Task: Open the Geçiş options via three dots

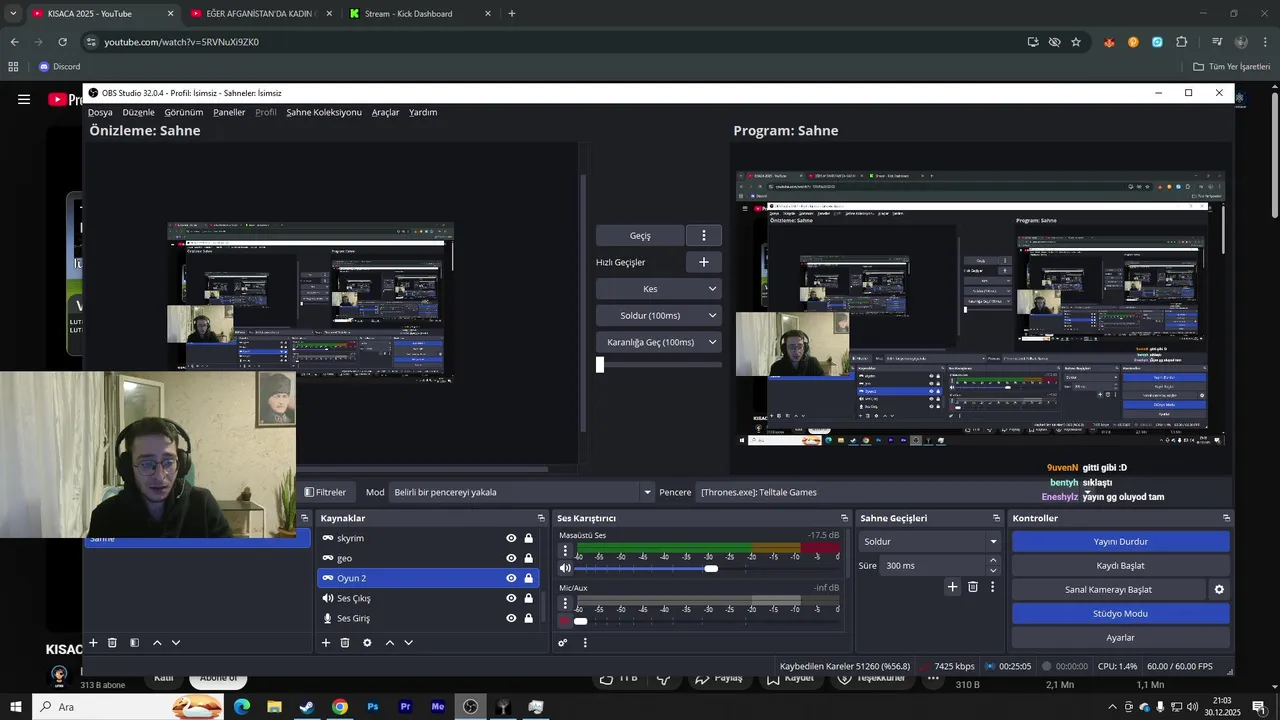Action: coord(704,236)
